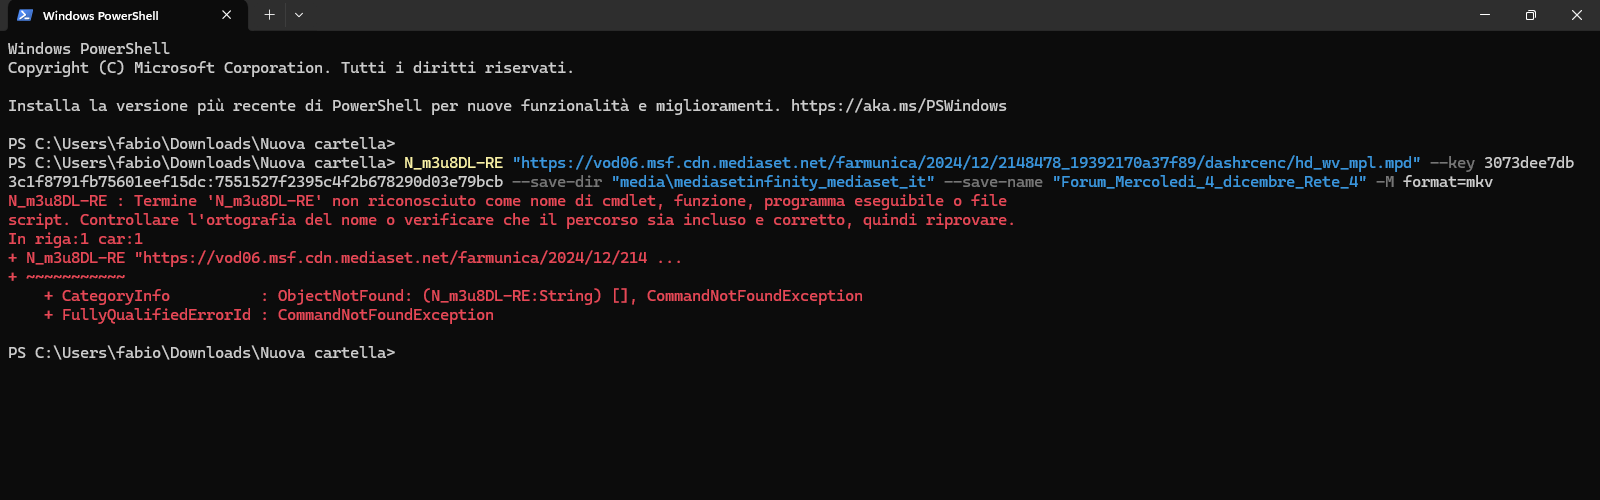Click the --save-name parameter
The height and width of the screenshot is (500, 1600).
coord(993,182)
